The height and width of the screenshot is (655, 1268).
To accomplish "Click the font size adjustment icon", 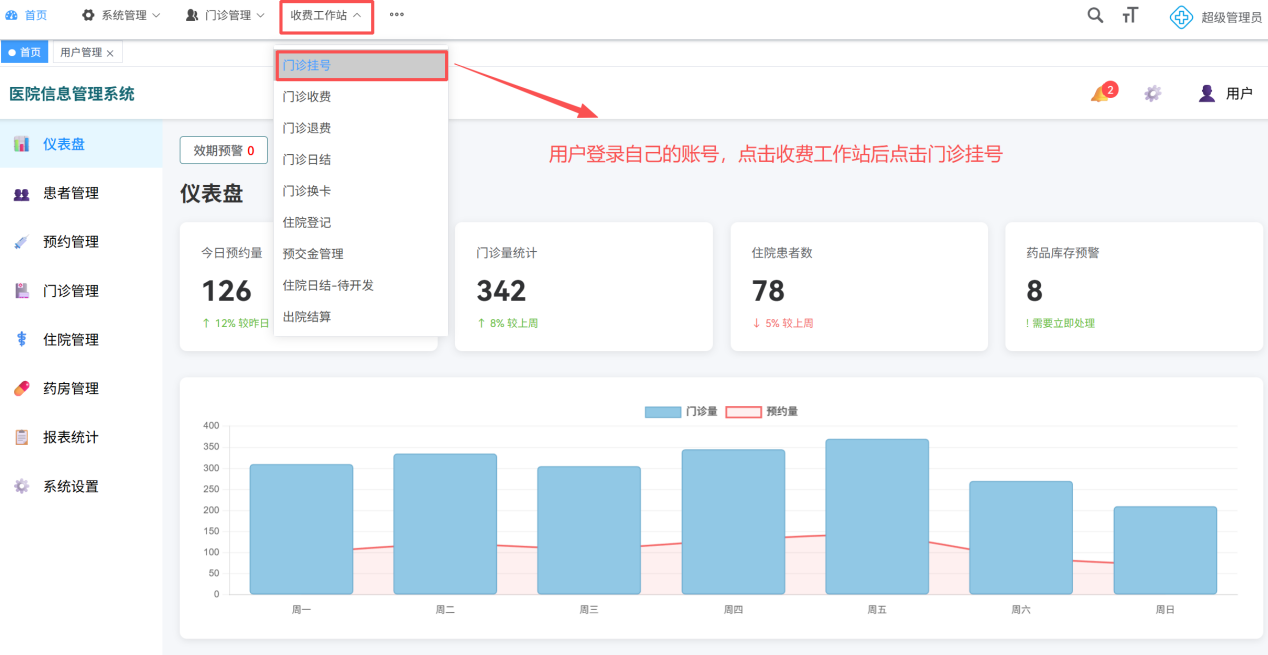I will (x=1130, y=15).
